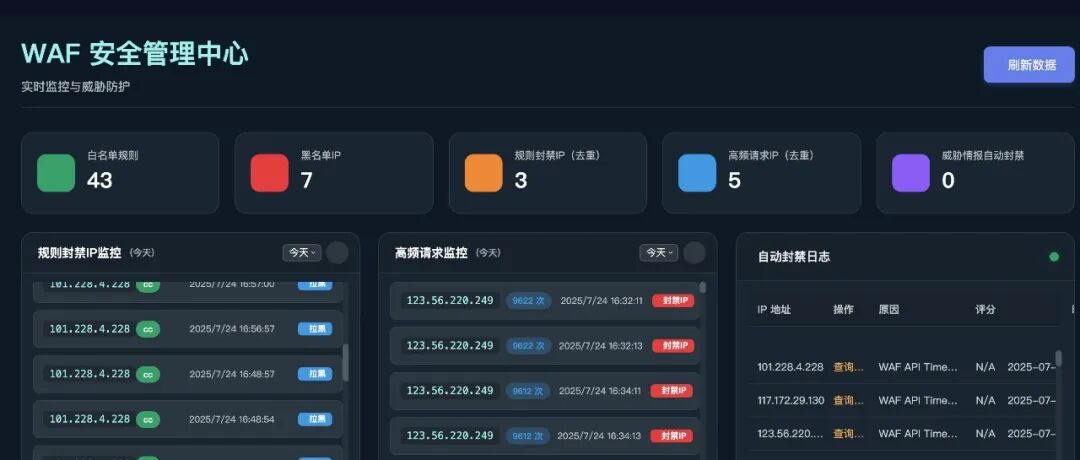Click N/A score in the 117.172.29.130 log row

(x=986, y=401)
